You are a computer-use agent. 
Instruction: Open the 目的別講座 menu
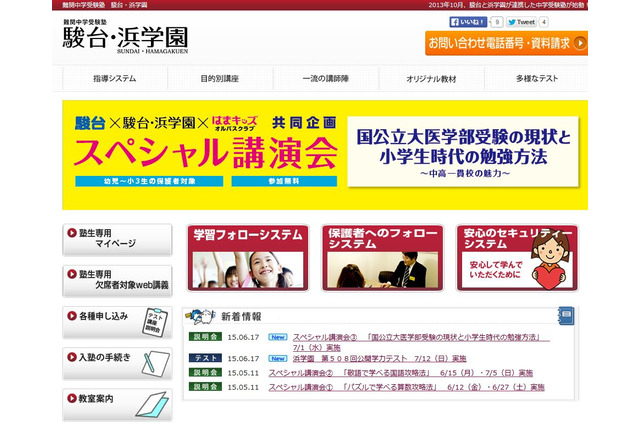coord(220,78)
